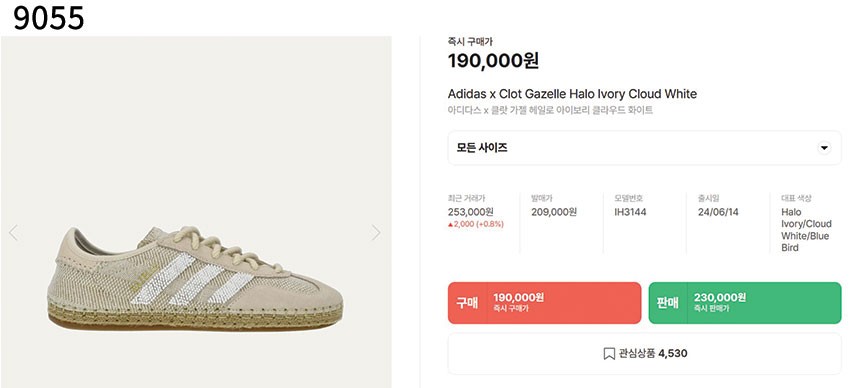Click the Gazelle shoe product image
This screenshot has width=860, height=388.
click(195, 277)
